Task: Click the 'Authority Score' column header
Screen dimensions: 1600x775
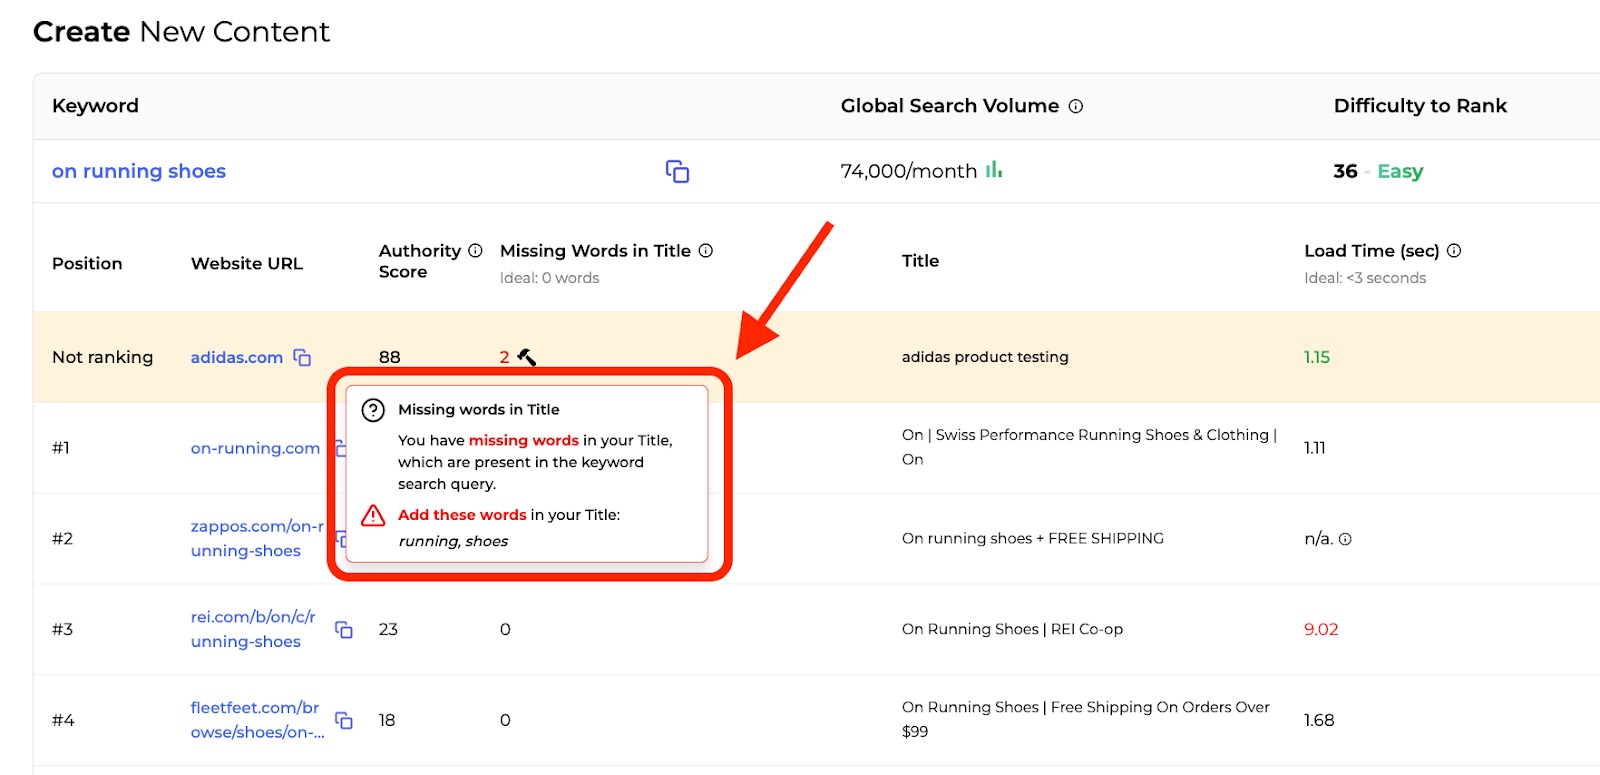Action: [x=420, y=261]
